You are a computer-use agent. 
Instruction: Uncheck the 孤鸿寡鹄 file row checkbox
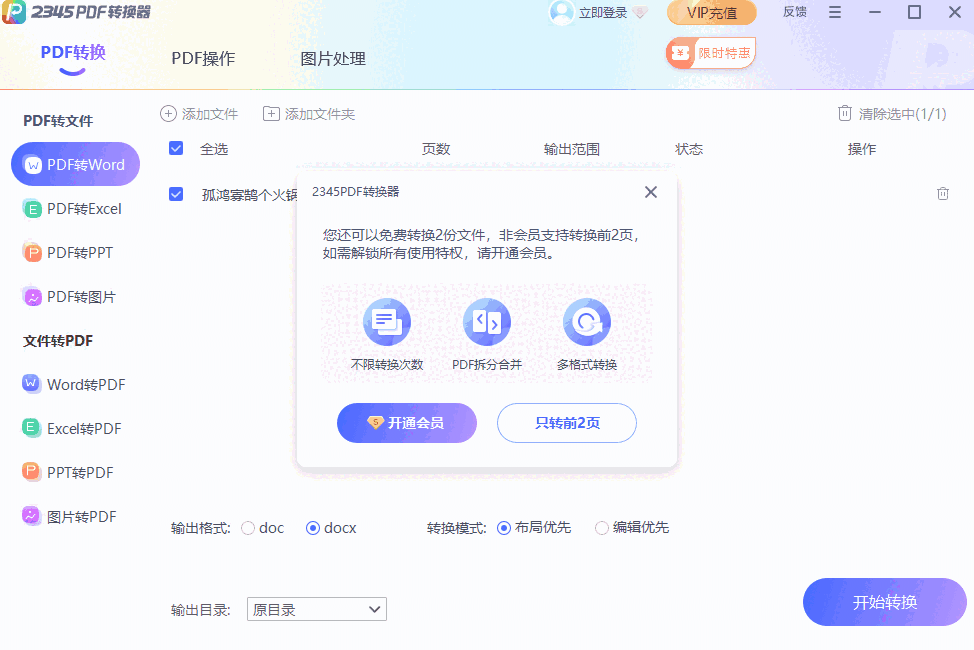point(176,194)
